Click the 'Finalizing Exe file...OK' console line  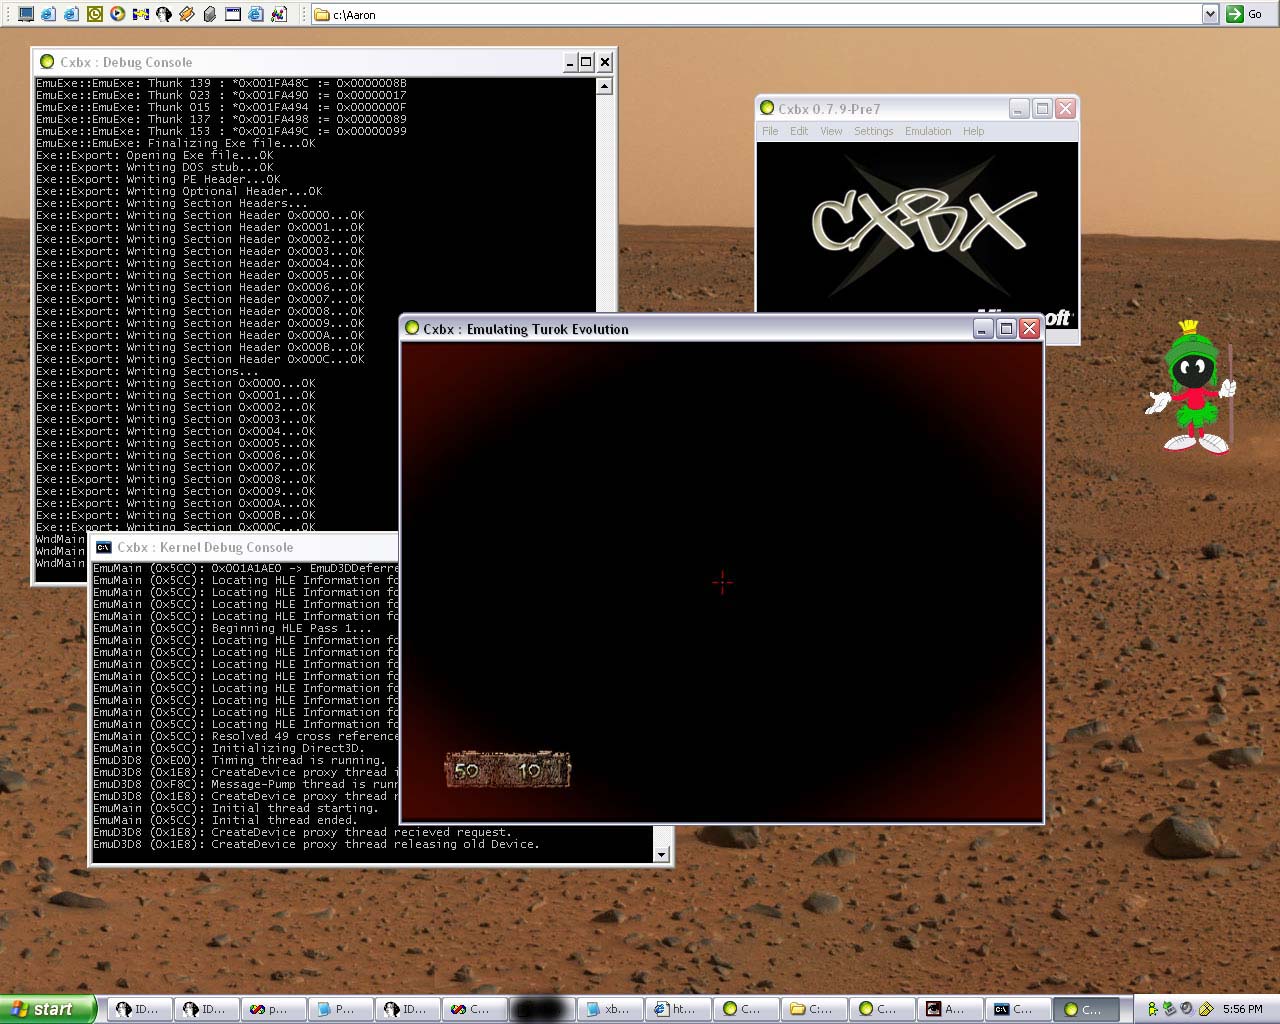(175, 143)
